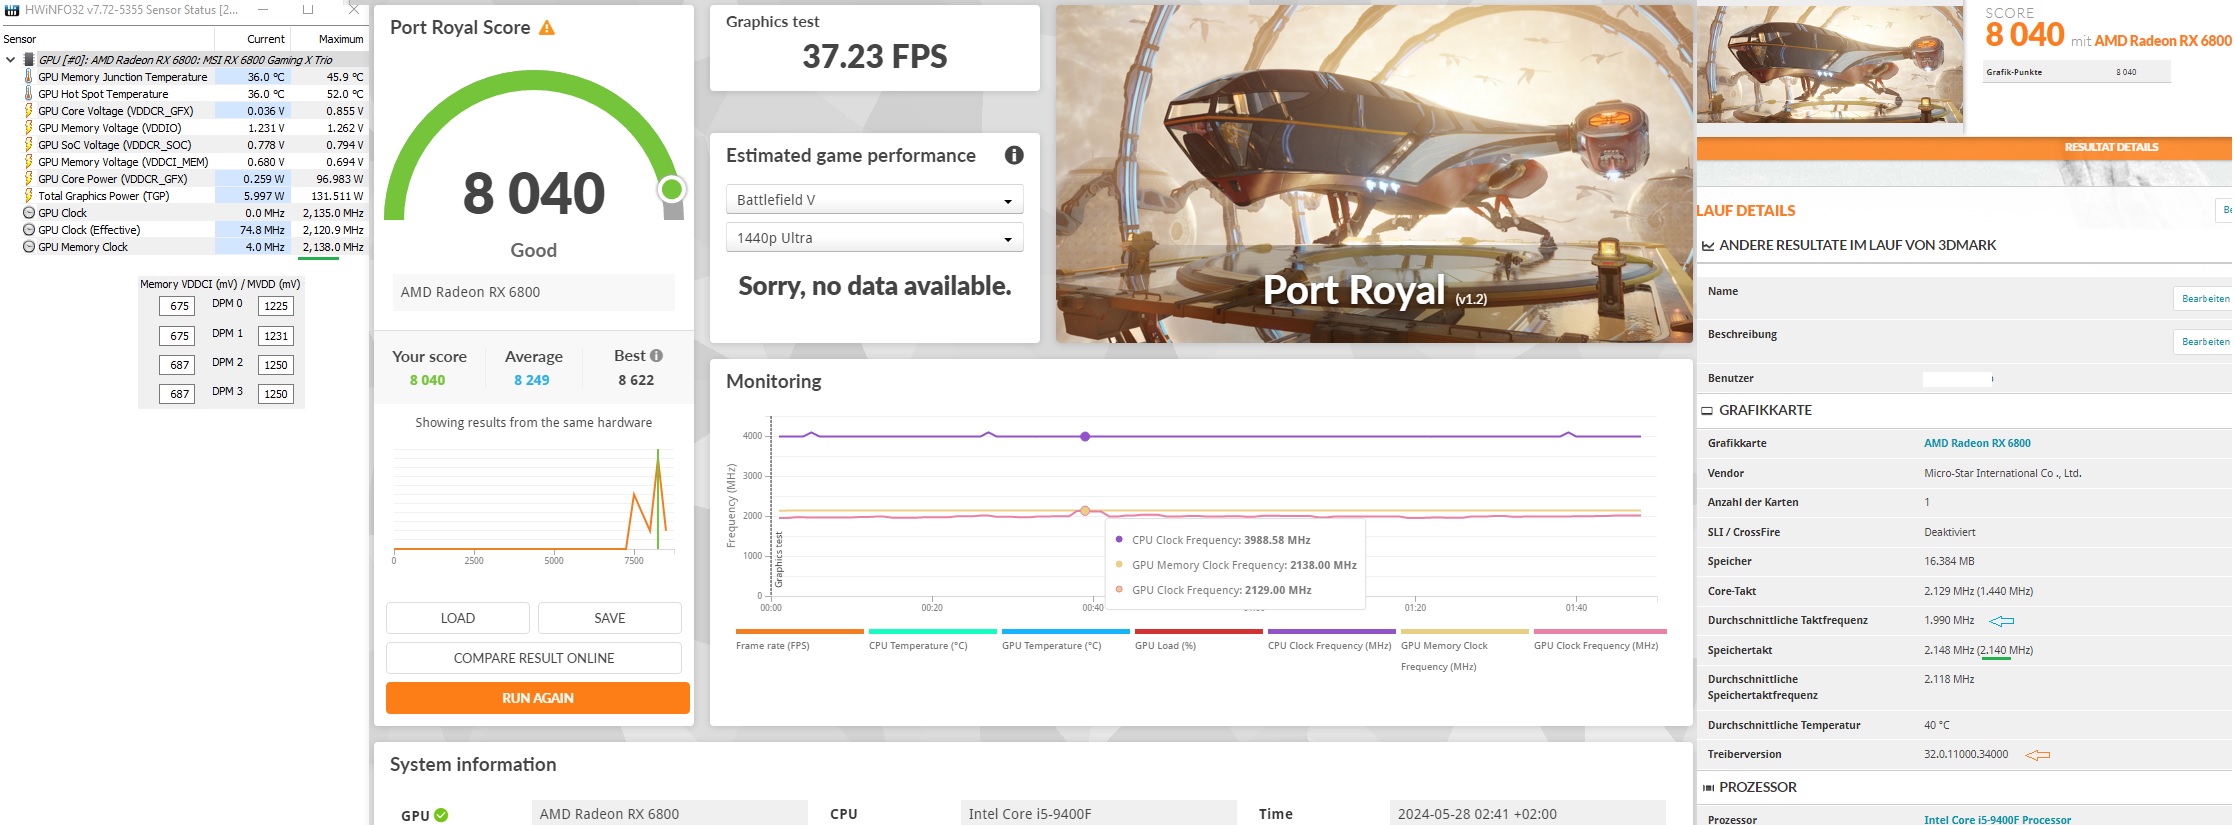
Task: Open AMD Radeon RX 6800 link in score header
Action: 2162,41
